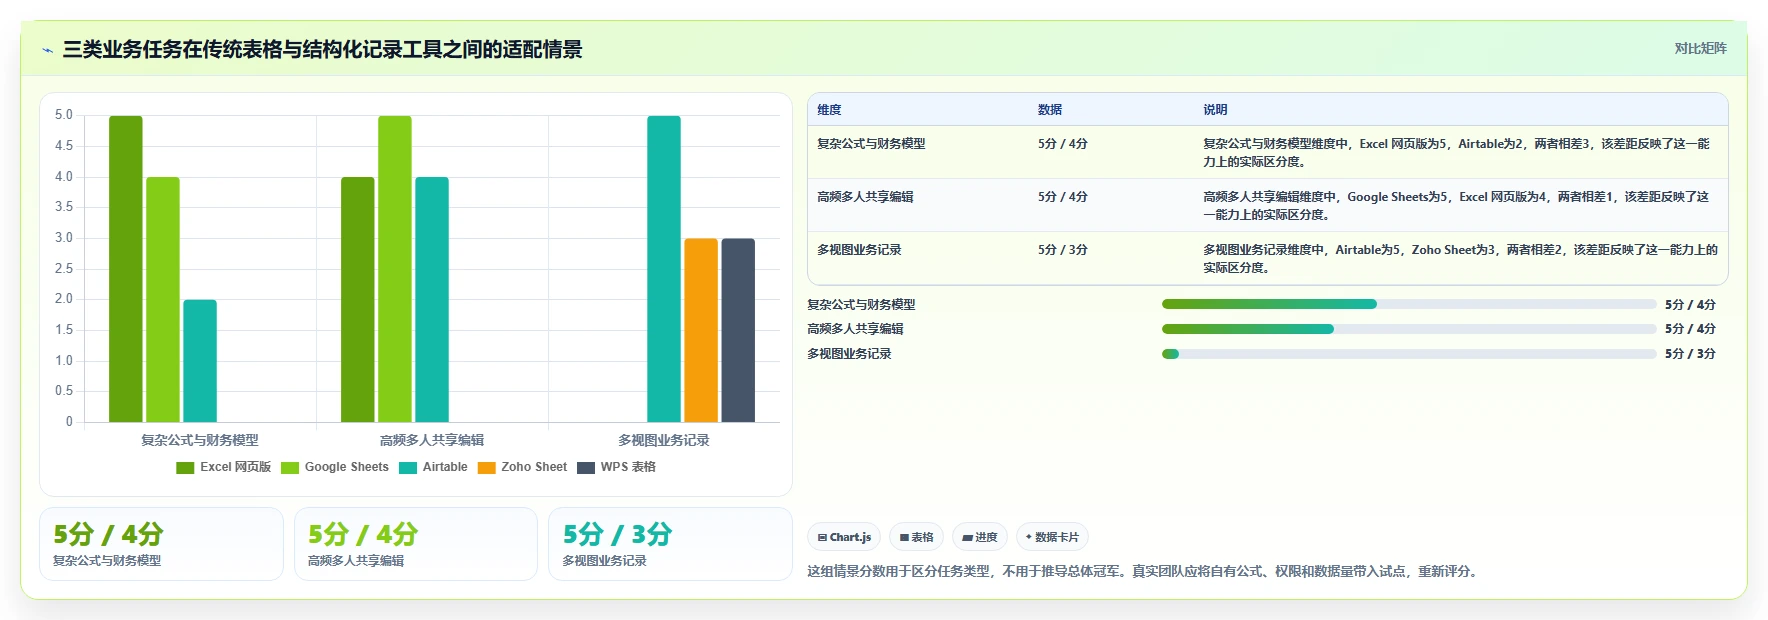Click the 表格 chip
The image size is (1768, 620).
[916, 537]
